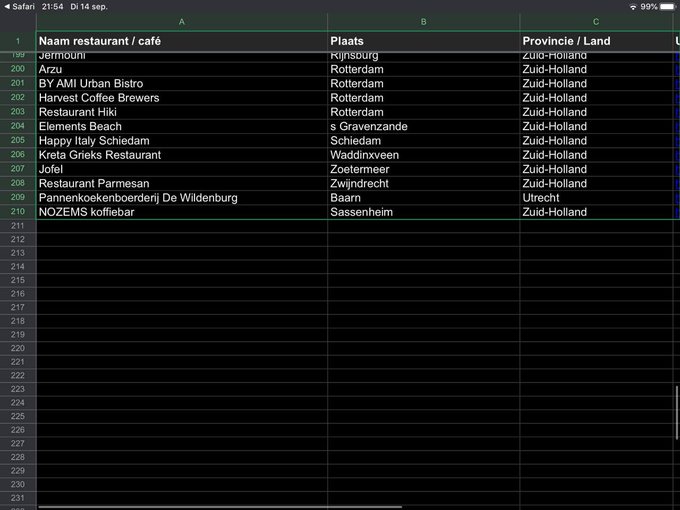Click the 'Baarn' cell
Viewport: 680px width, 510px height.
click(x=423, y=198)
